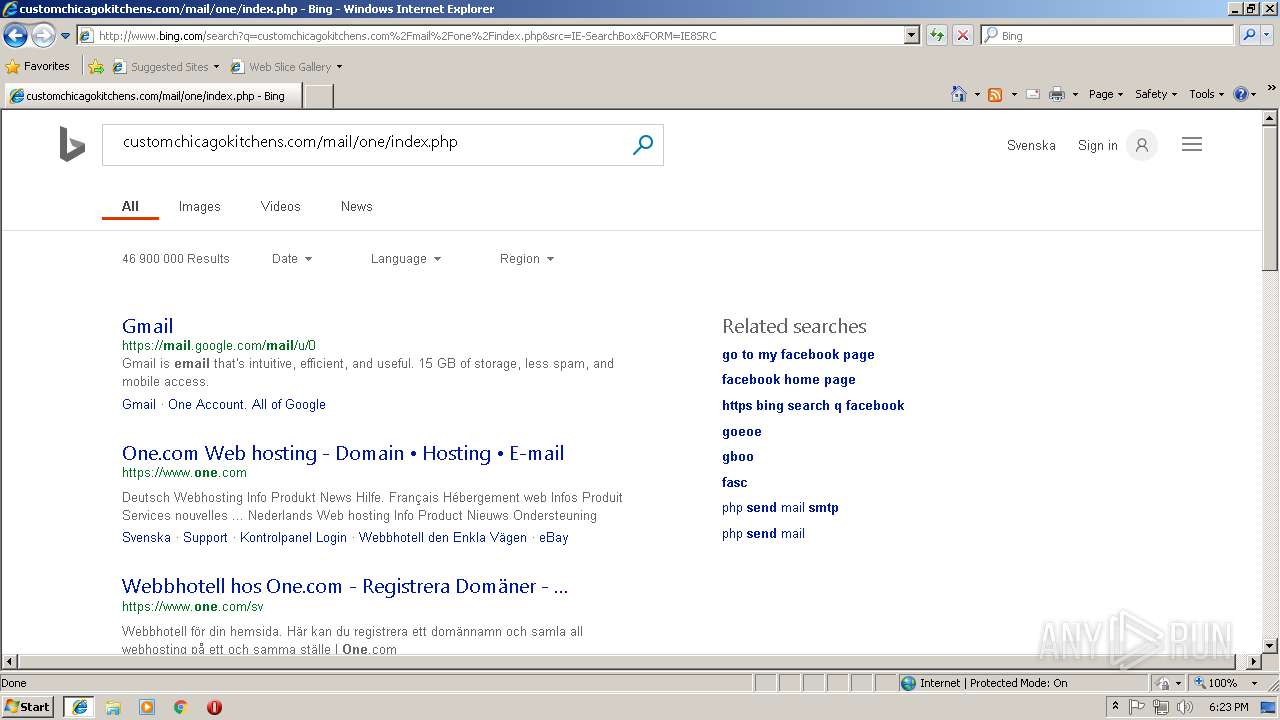Expand the Language filter dropdown
The image size is (1280, 720).
406,258
